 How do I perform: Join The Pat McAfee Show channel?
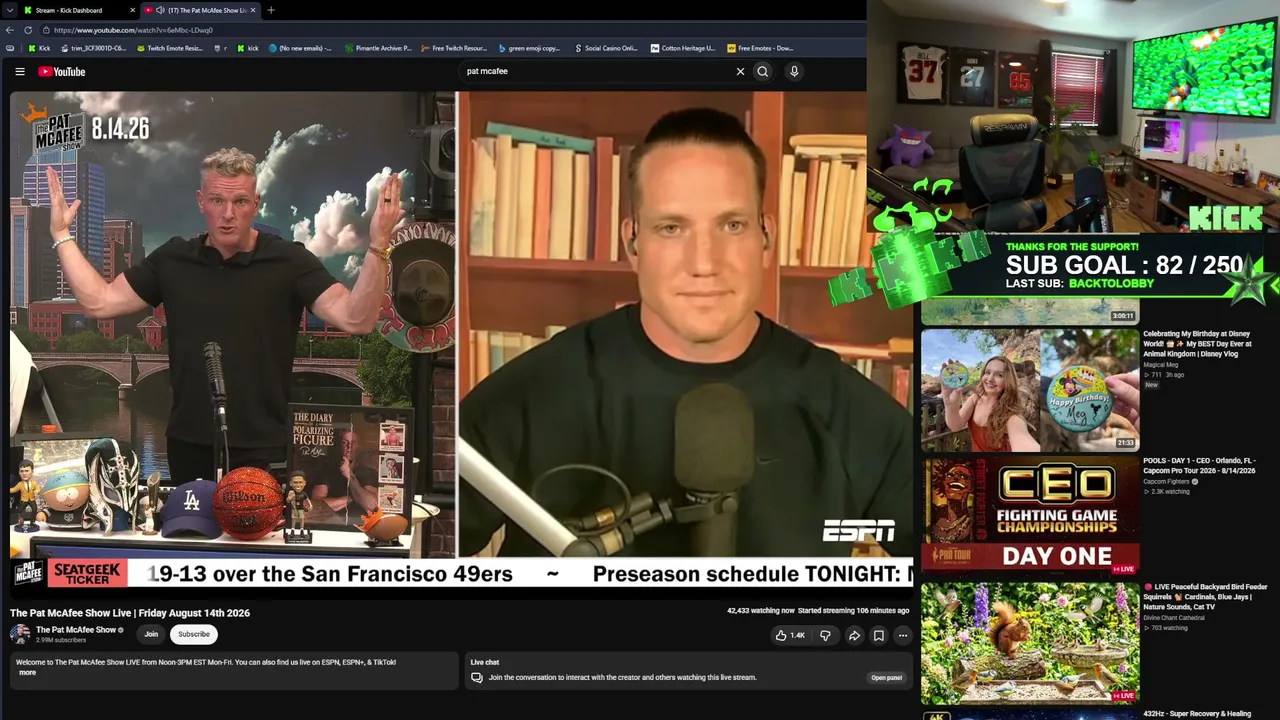(x=151, y=634)
